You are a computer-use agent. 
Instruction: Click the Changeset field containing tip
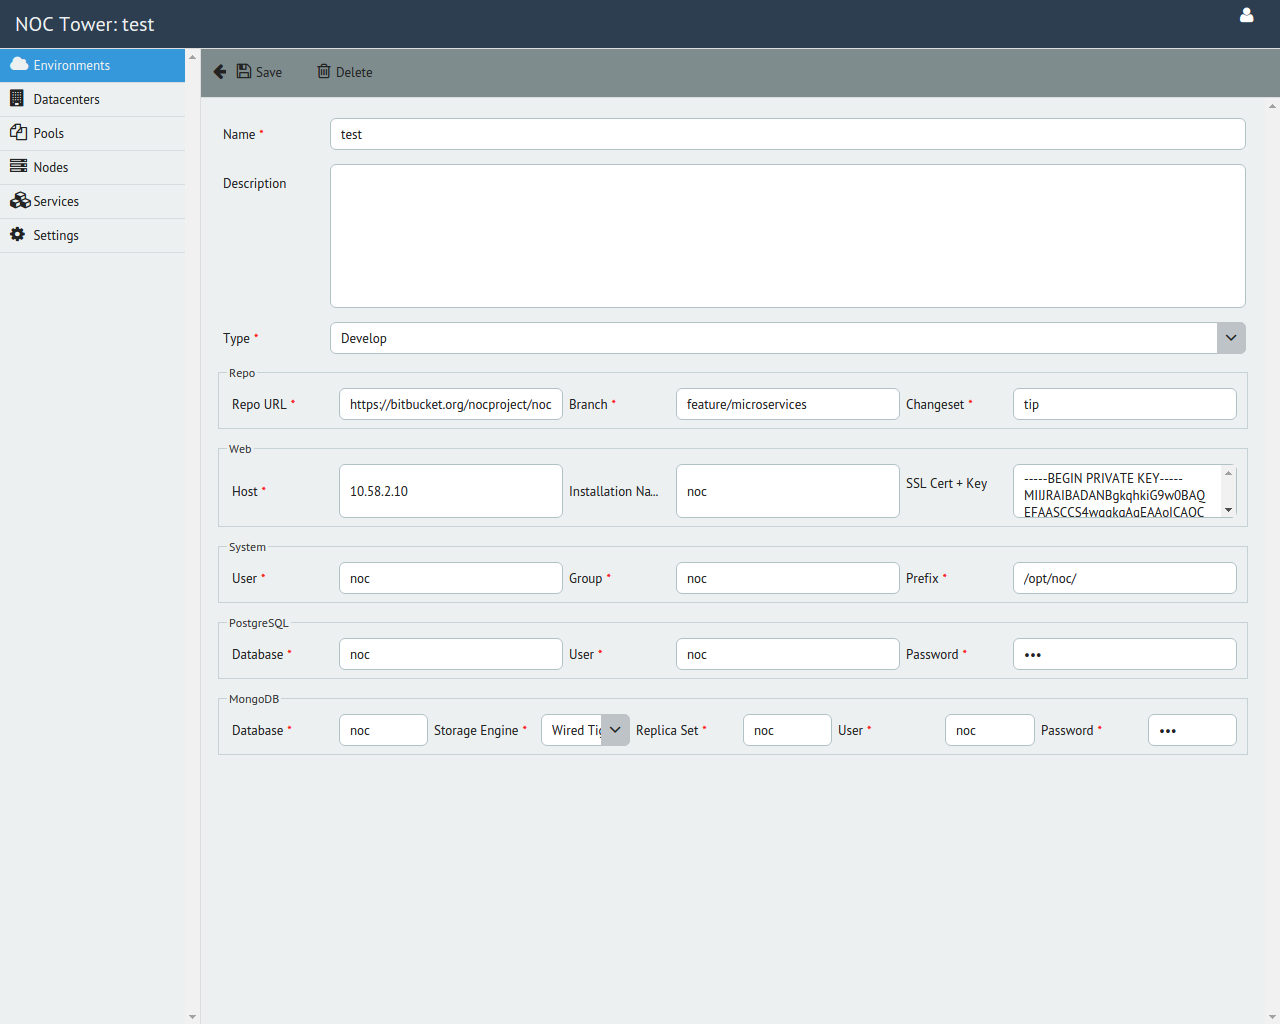click(1125, 404)
